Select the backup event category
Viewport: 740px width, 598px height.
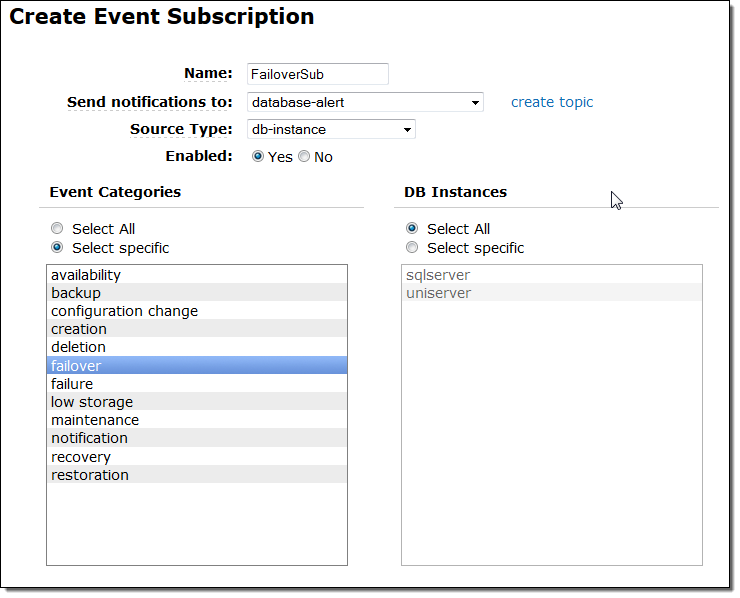(76, 293)
